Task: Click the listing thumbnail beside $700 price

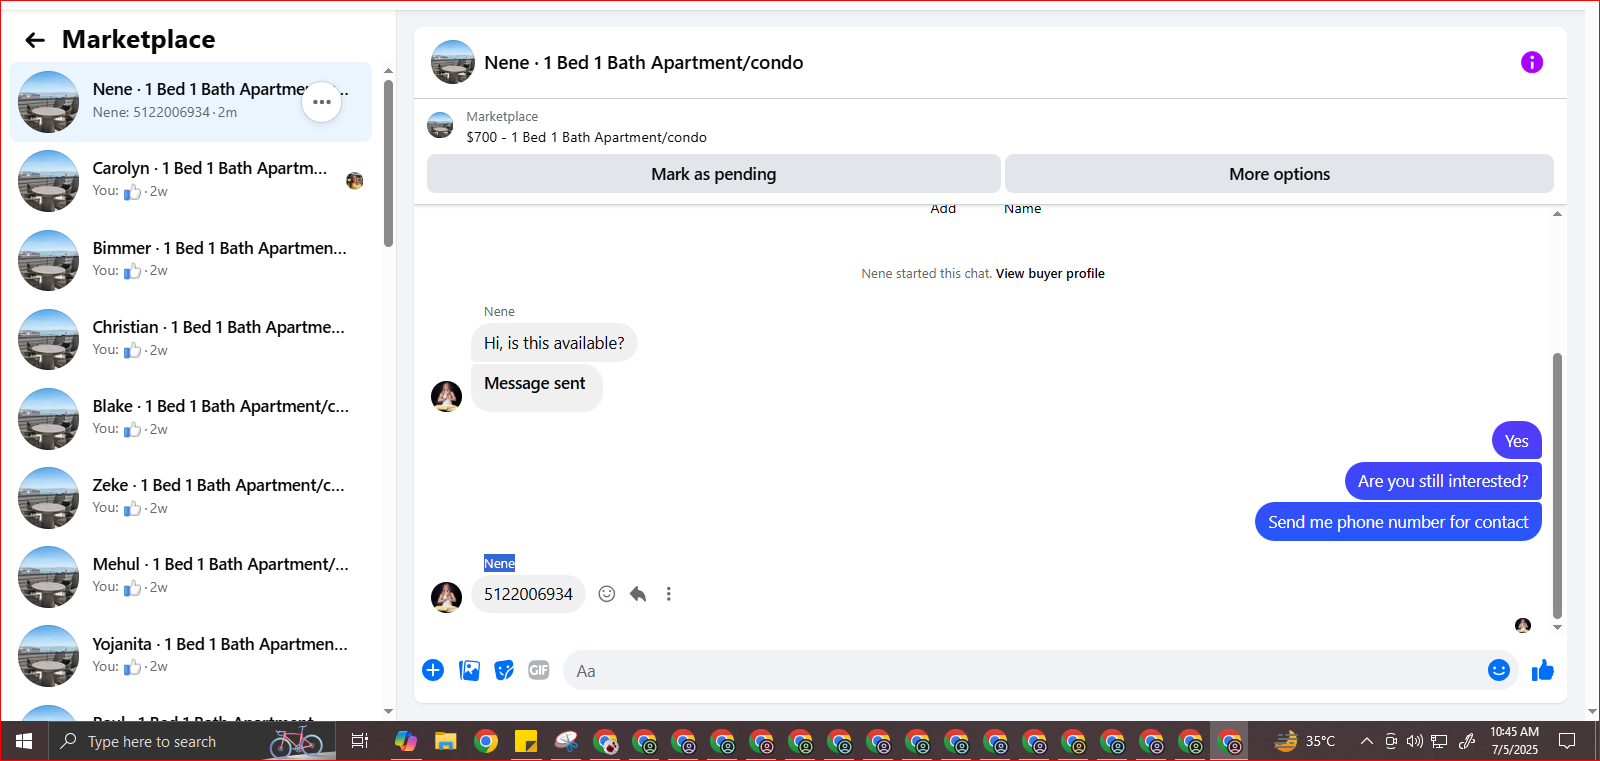Action: coord(440,126)
